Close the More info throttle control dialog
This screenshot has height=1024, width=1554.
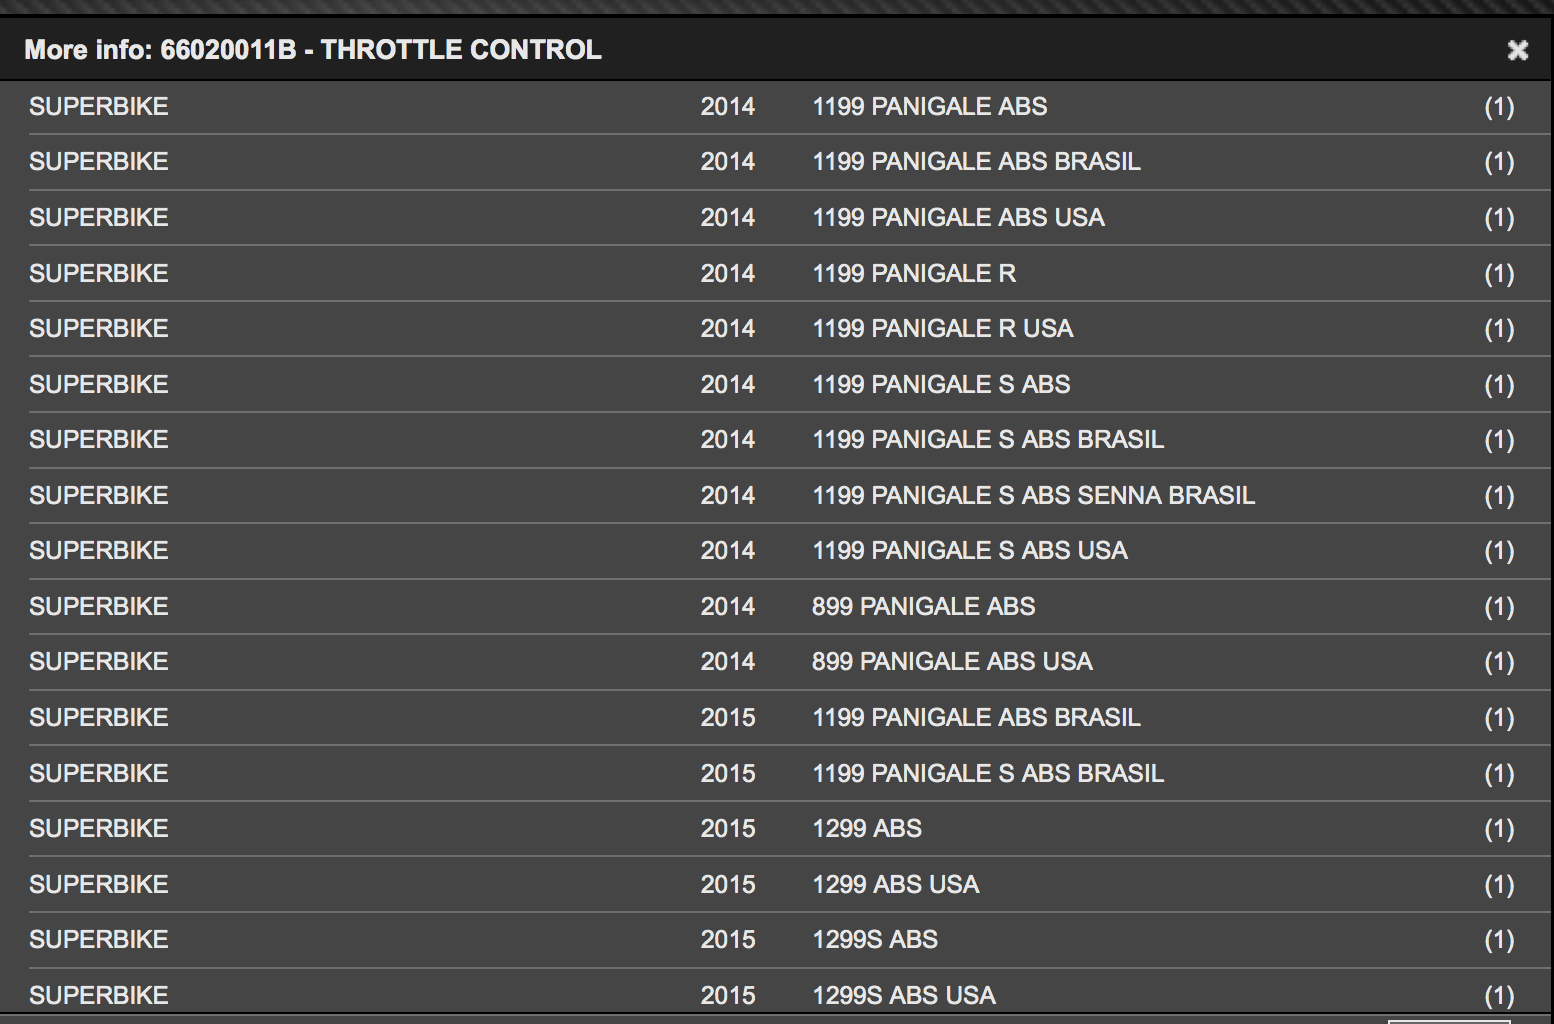click(1517, 50)
